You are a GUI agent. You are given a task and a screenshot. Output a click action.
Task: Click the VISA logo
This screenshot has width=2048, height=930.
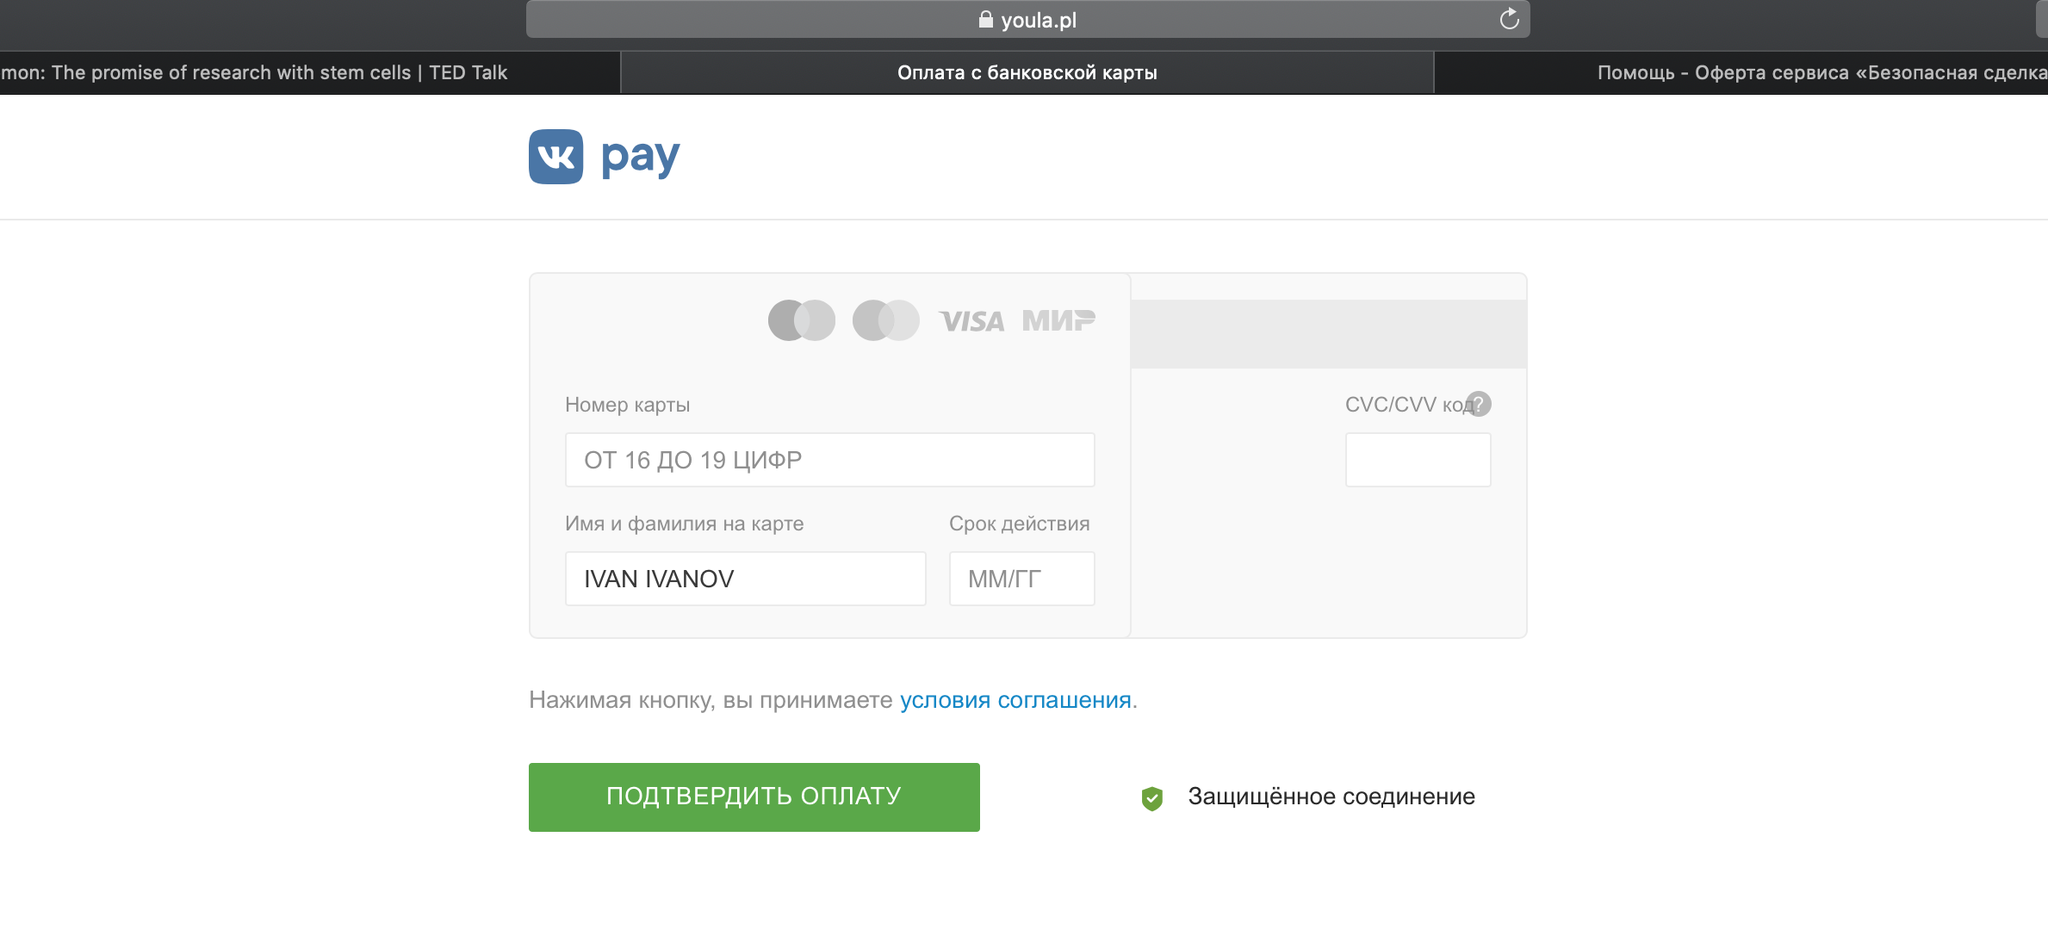coord(972,321)
